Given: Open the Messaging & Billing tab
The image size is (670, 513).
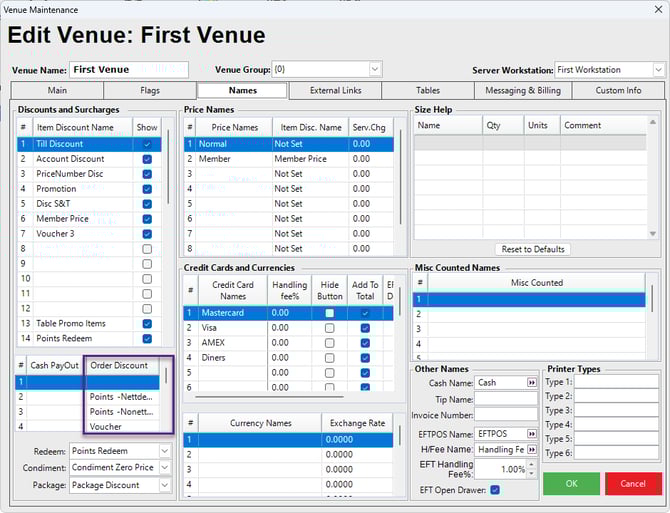Looking at the screenshot, I should (523, 91).
